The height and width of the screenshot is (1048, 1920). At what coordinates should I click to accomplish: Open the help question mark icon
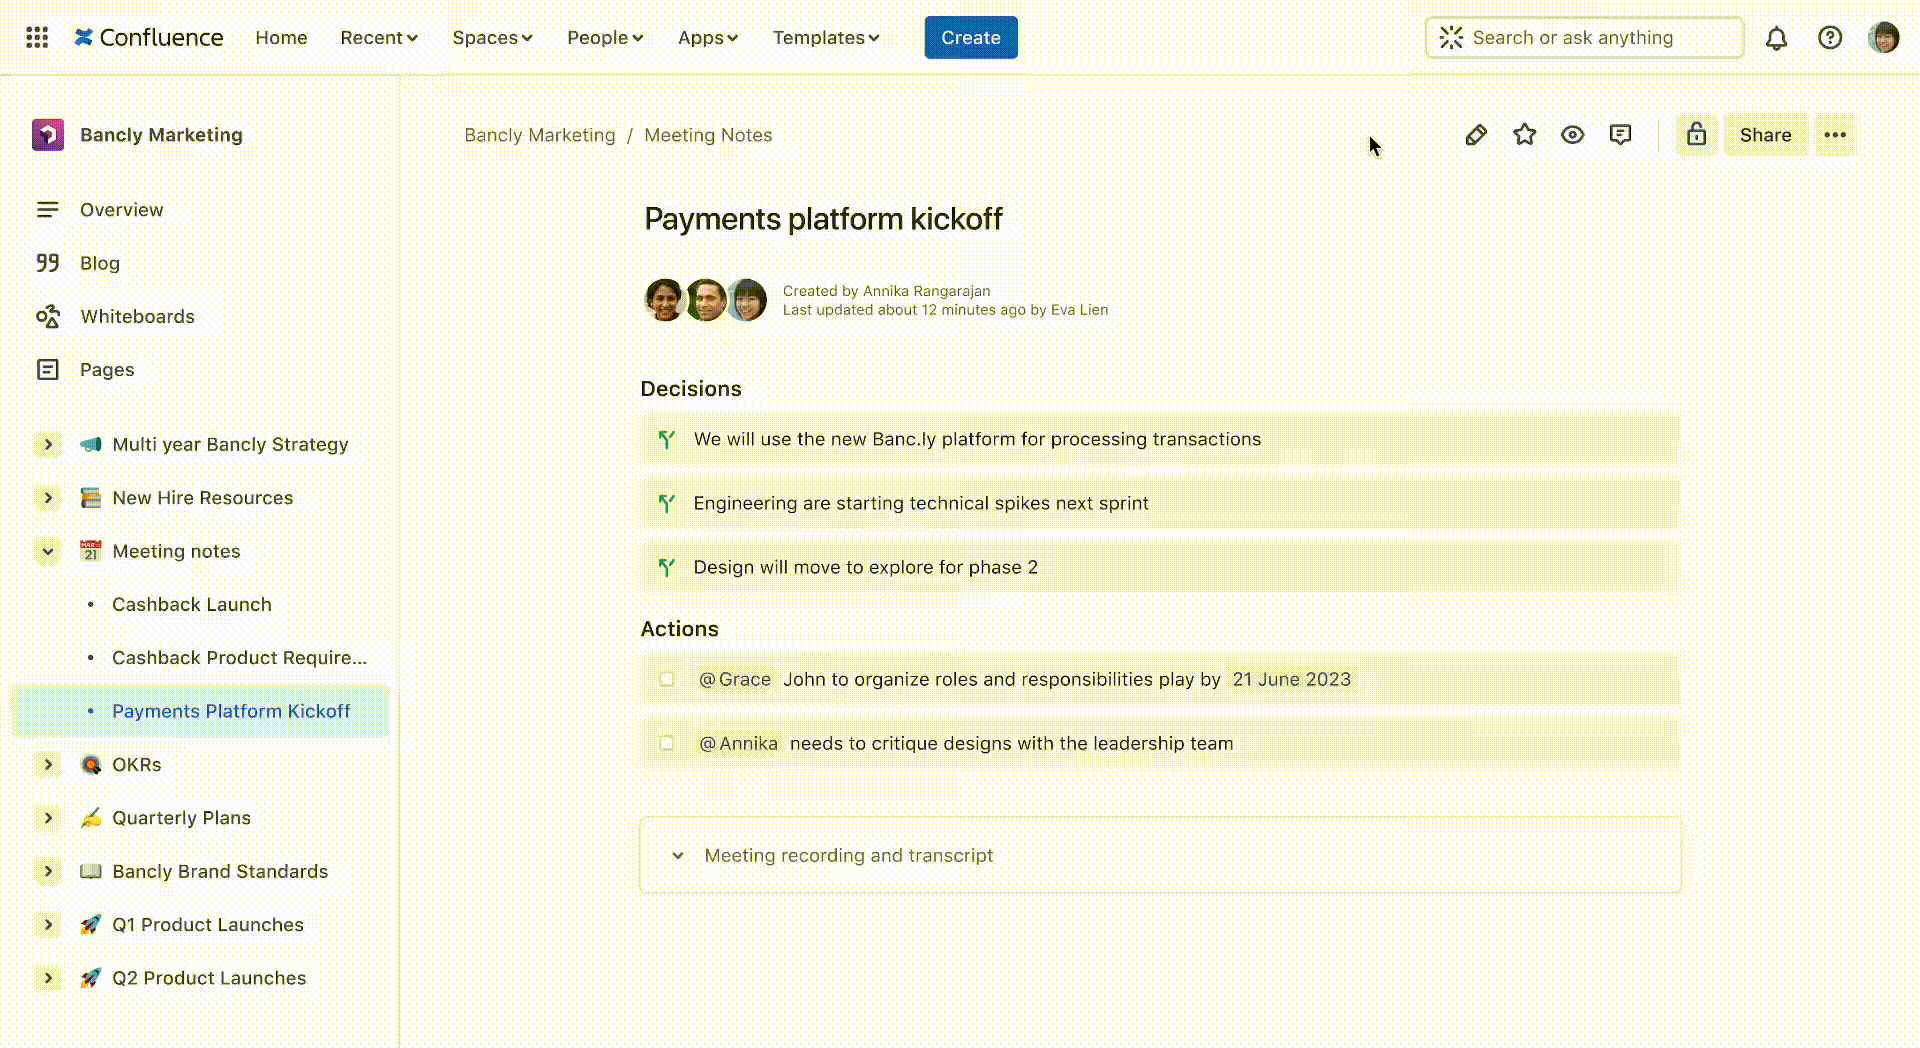1830,38
